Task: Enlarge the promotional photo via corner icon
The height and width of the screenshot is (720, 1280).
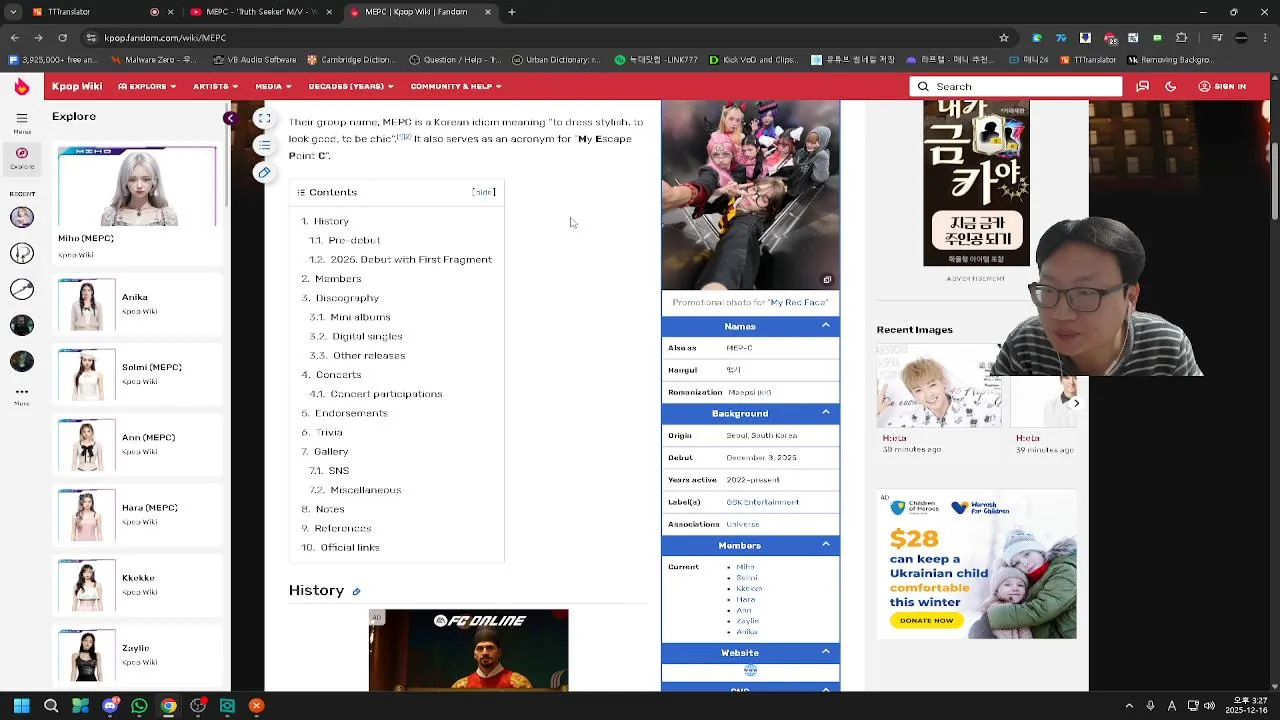Action: tap(827, 280)
